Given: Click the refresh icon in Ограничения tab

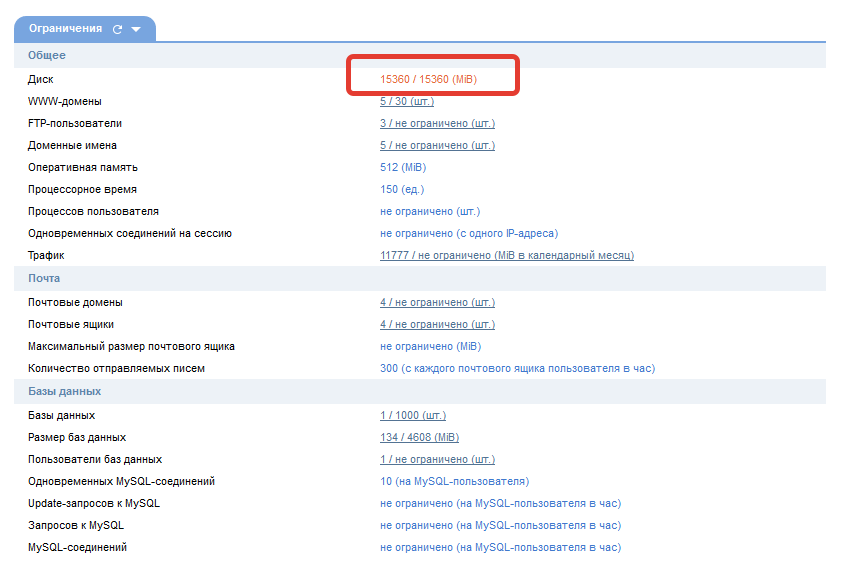Looking at the screenshot, I should pyautogui.click(x=118, y=30).
